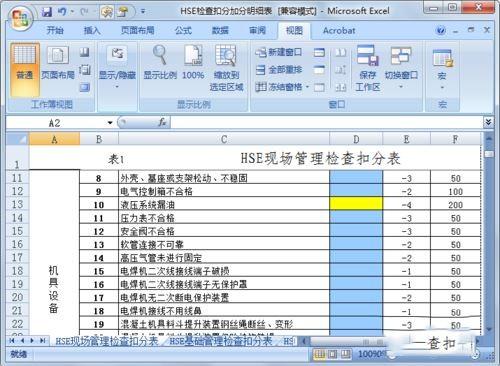Click the split window icon
Image resolution: width=500 pixels, height=366 pixels.
[319, 52]
